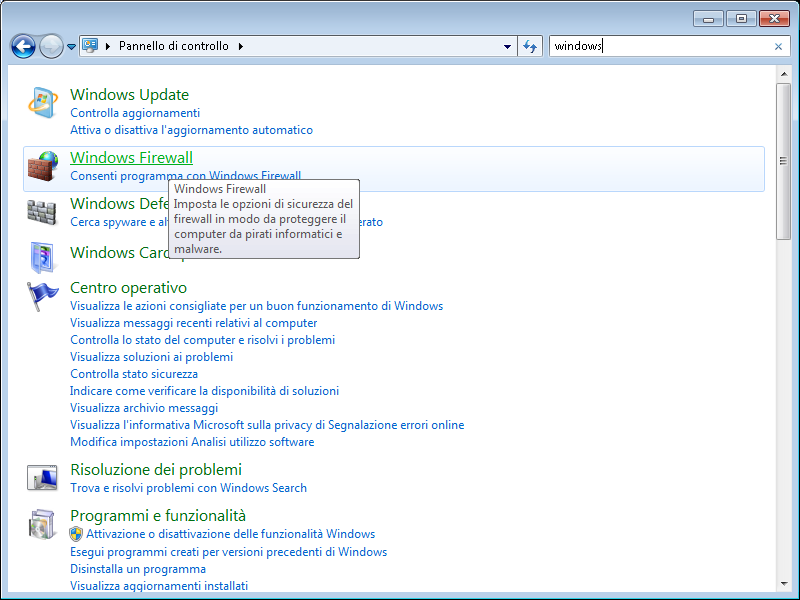Expand the address bar history dropdown
Screen dimensions: 800x600
(x=507, y=46)
